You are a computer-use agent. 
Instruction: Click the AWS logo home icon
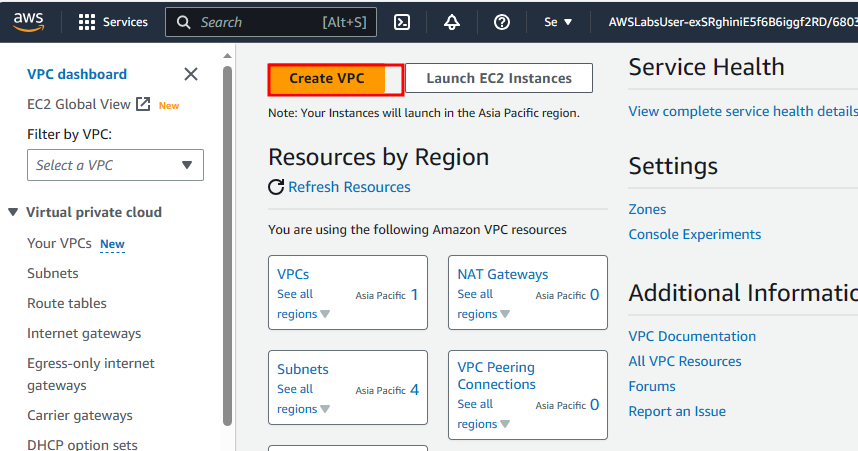pyautogui.click(x=28, y=22)
